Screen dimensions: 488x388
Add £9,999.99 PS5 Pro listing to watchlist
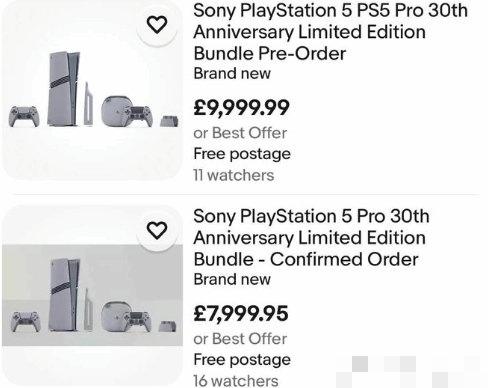tap(157, 25)
